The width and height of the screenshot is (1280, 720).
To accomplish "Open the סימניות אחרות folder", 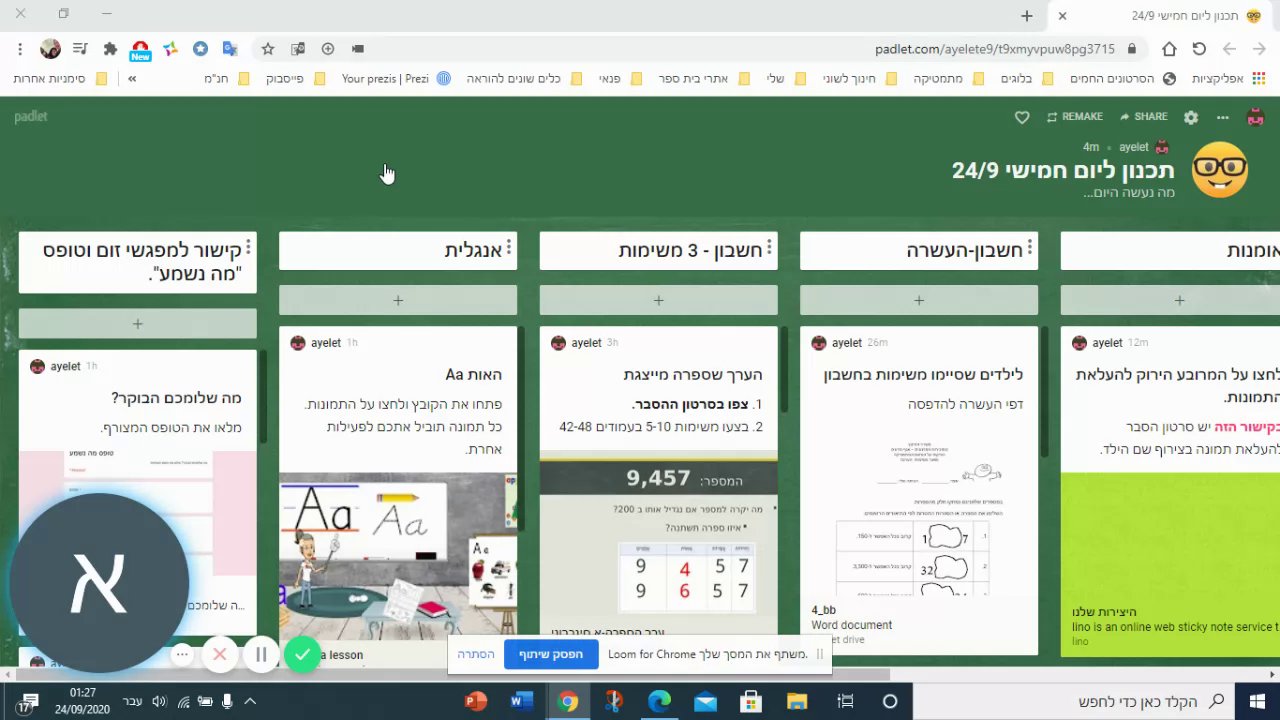I will pos(61,78).
